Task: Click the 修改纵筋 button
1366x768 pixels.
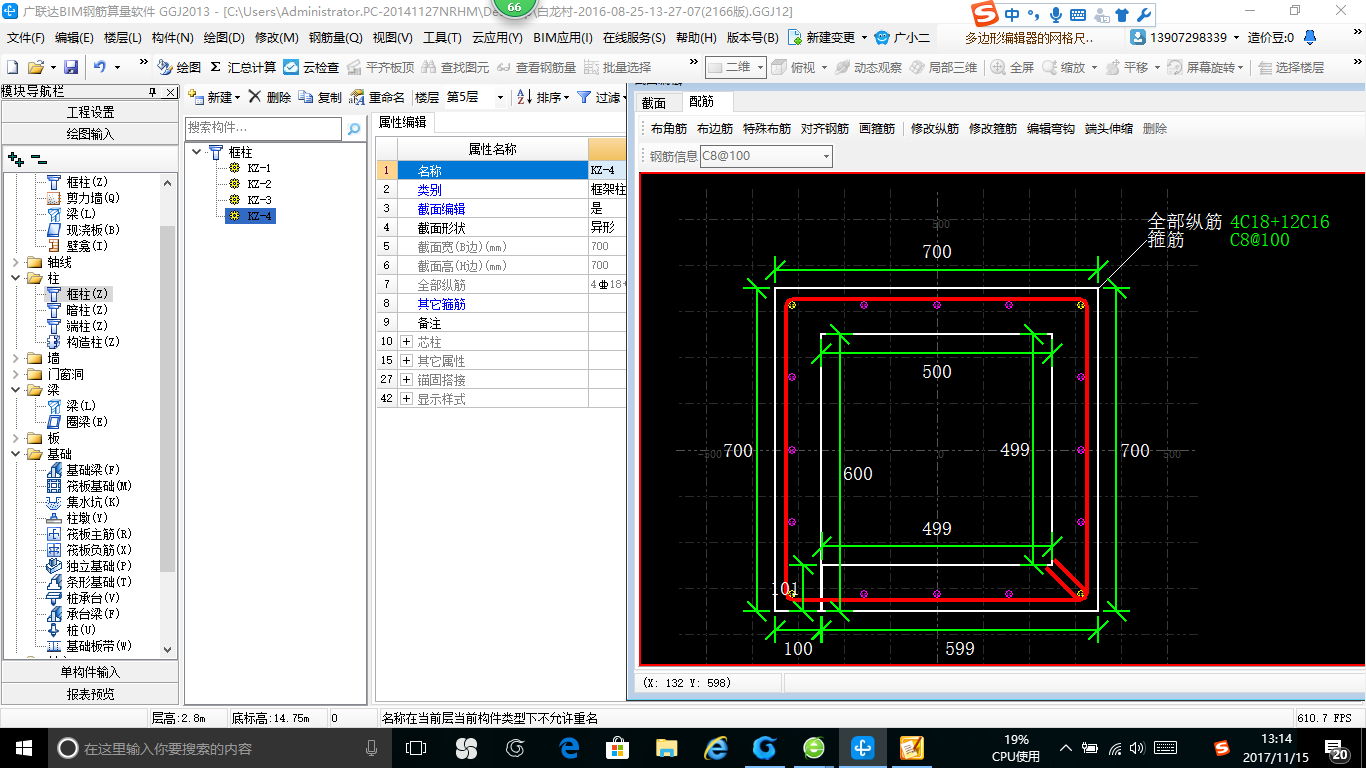Action: (935, 129)
